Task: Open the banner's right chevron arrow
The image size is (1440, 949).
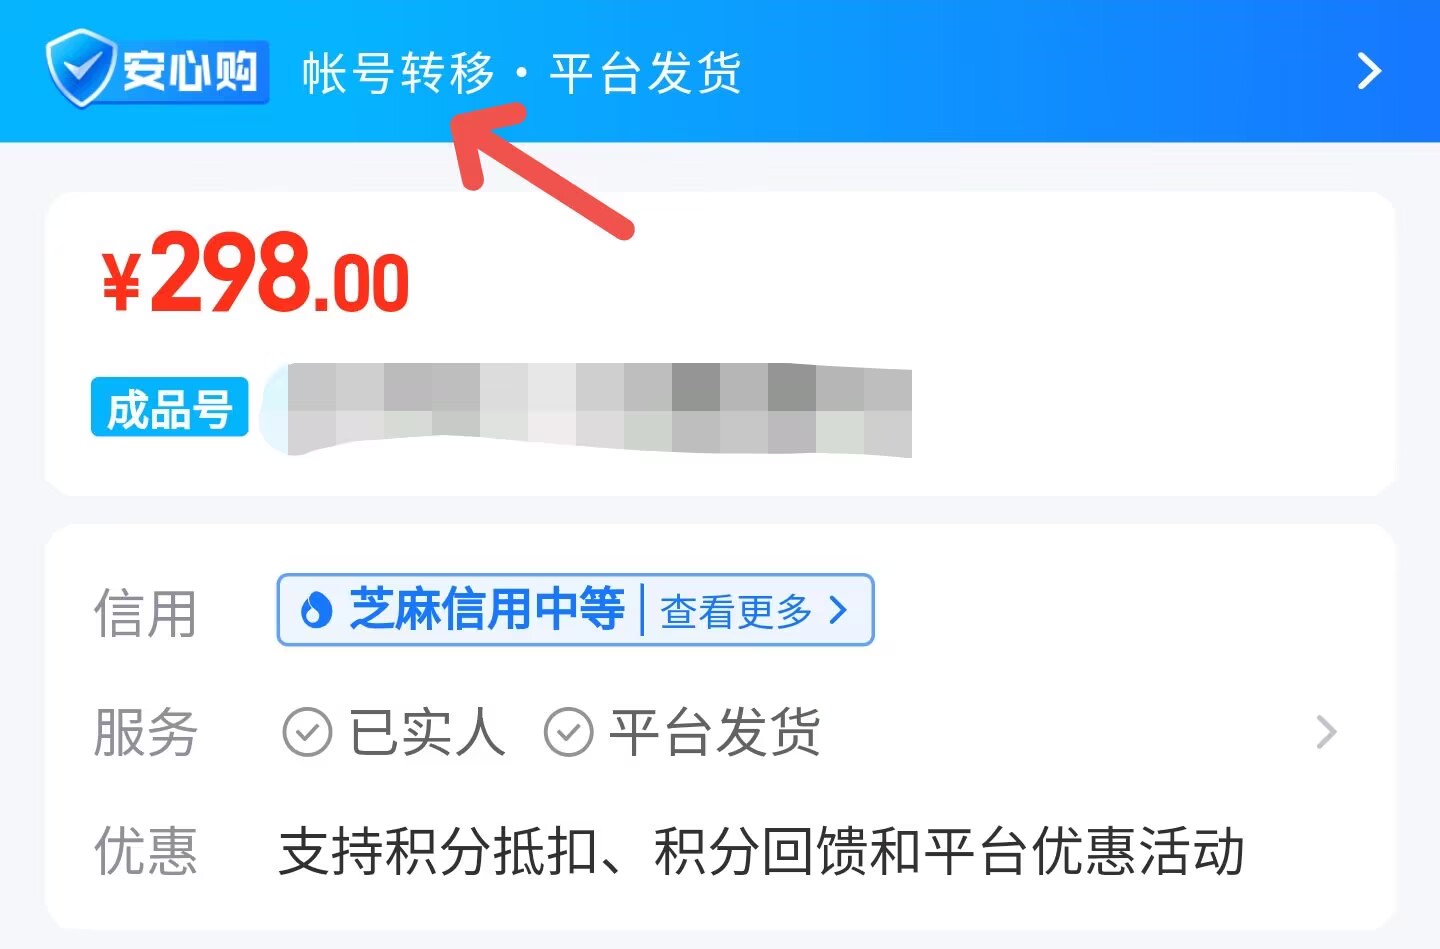Action: 1369,71
